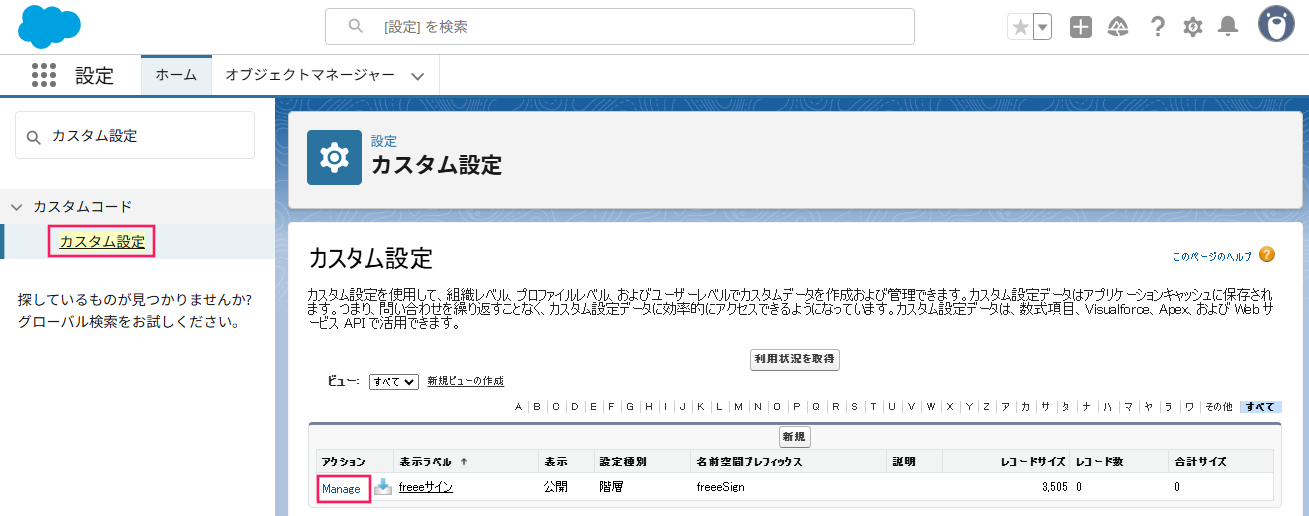Open the favorites list dropdown arrow
Screen dimensions: 1309x516
1043,27
